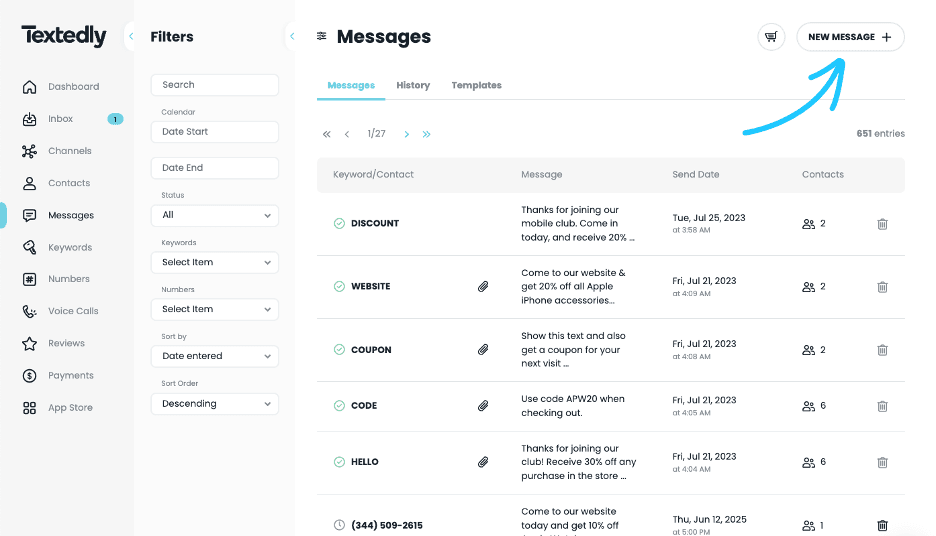Click the shopping cart icon
936x536 pixels.
tap(770, 37)
